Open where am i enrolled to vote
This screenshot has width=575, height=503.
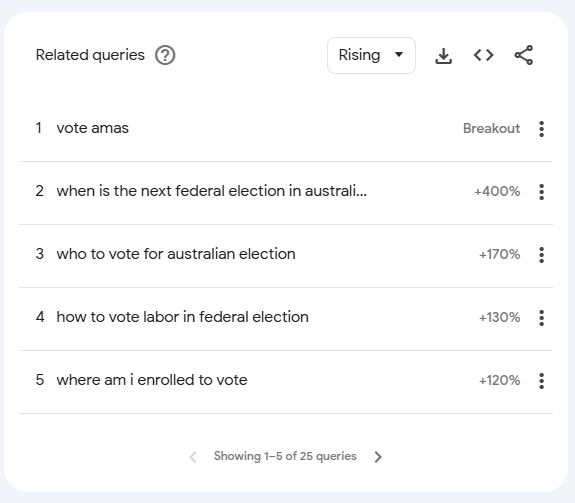[x=152, y=380]
